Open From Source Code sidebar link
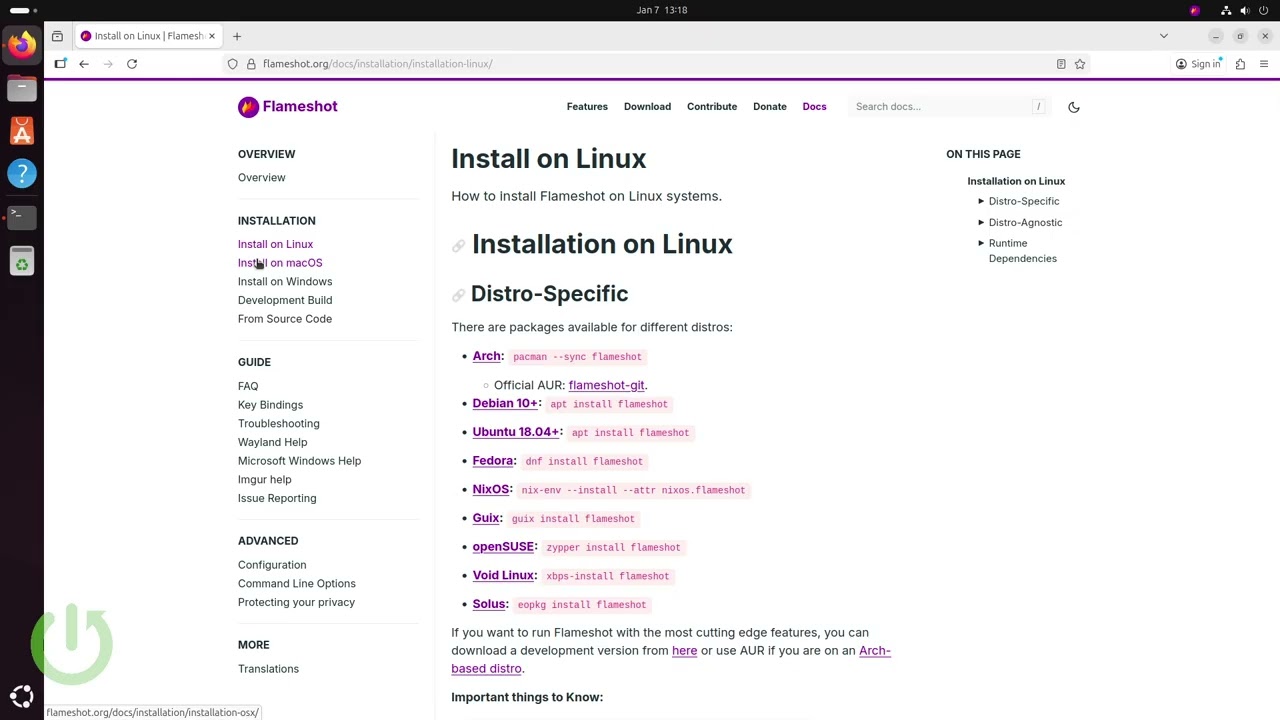This screenshot has height=720, width=1280. pyautogui.click(x=285, y=319)
